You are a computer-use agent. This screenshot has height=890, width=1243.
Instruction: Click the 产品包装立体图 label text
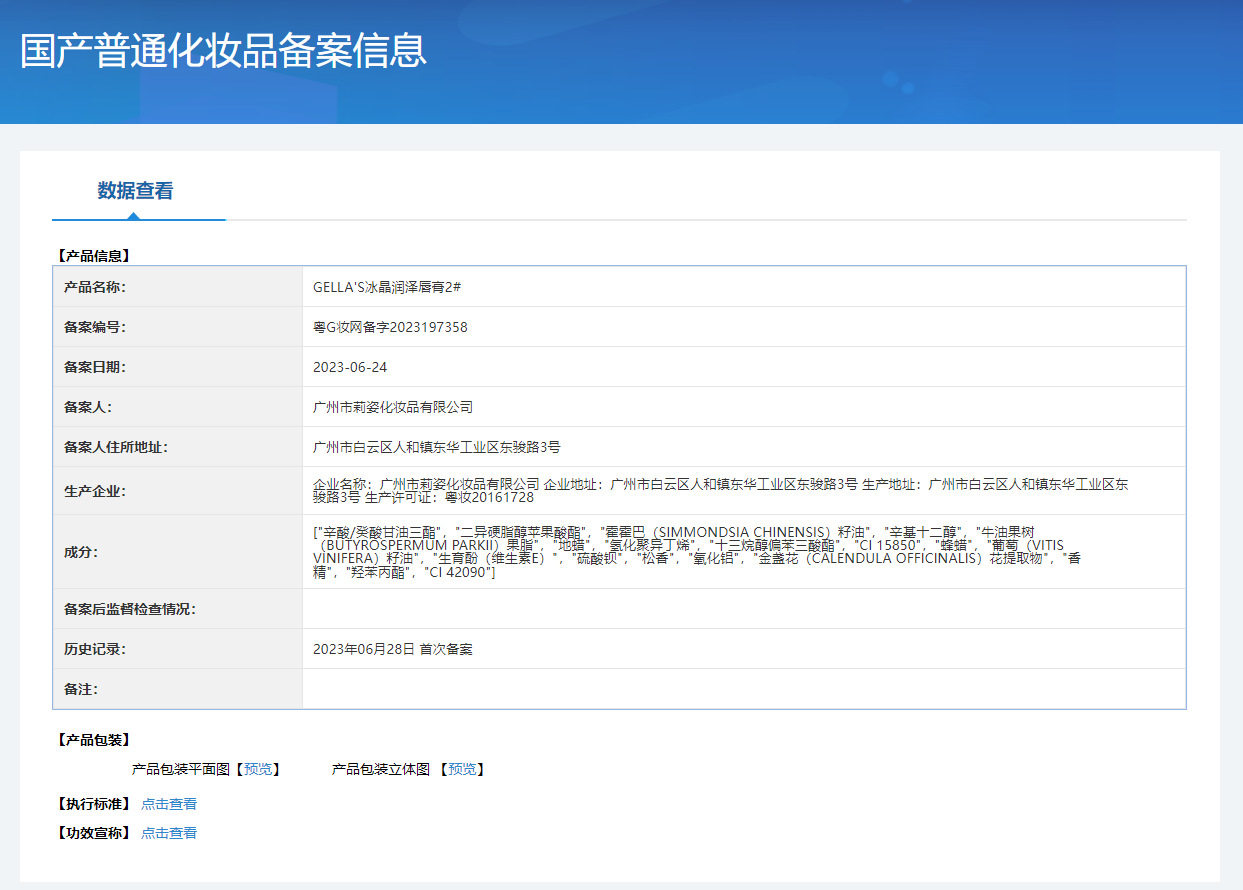(381, 769)
